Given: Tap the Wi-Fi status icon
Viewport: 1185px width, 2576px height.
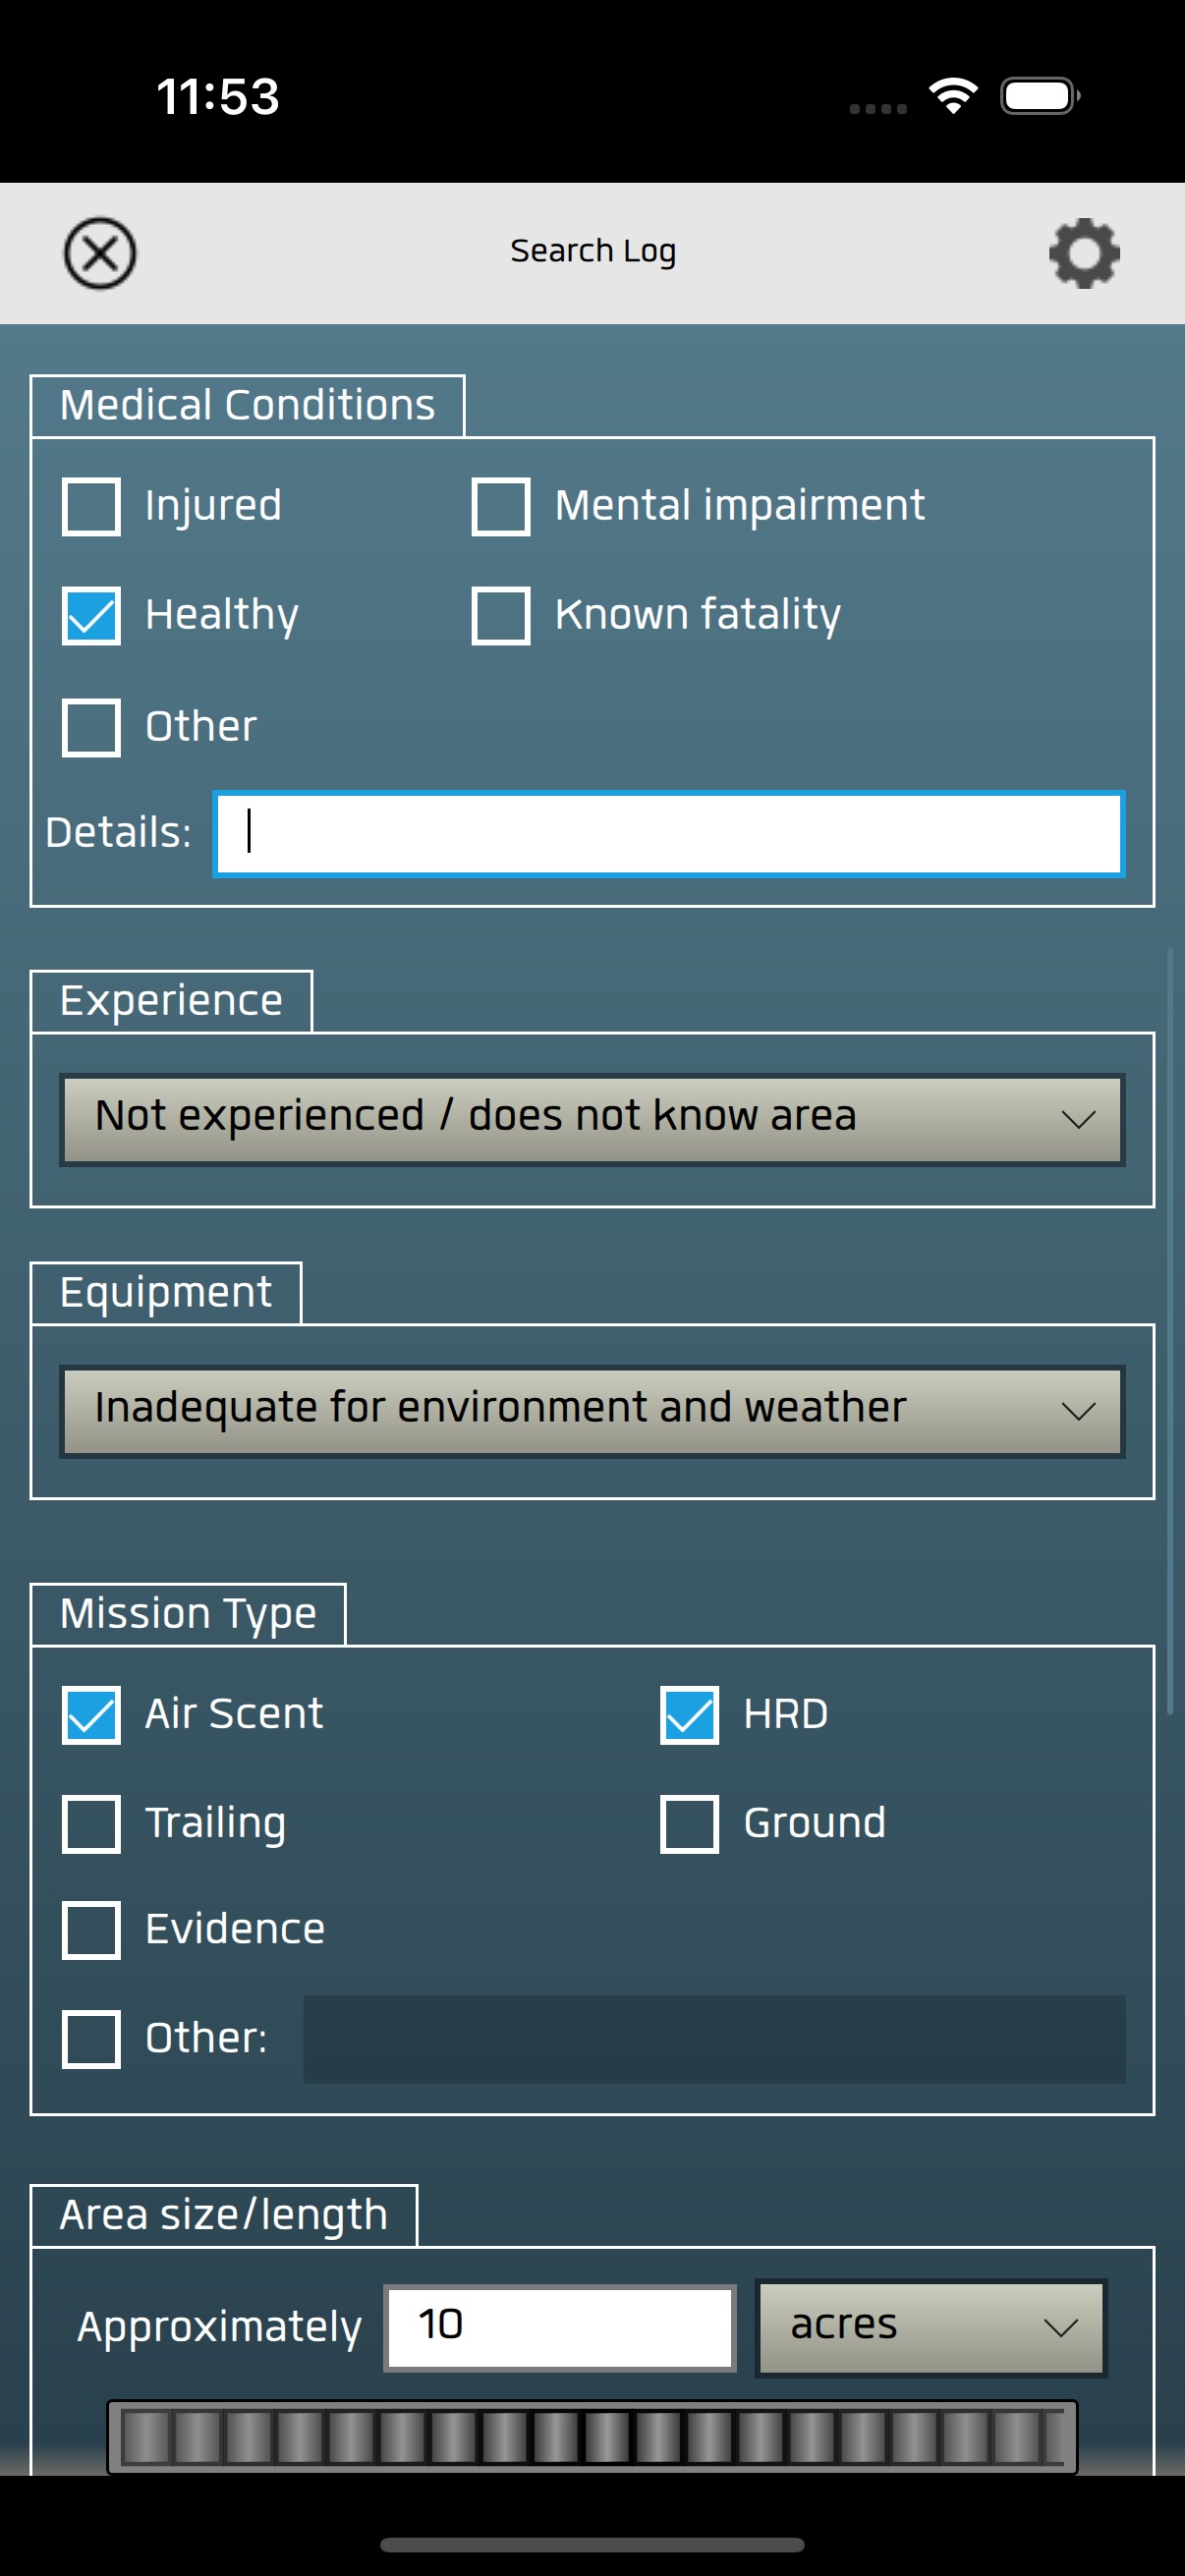Looking at the screenshot, I should tap(953, 96).
